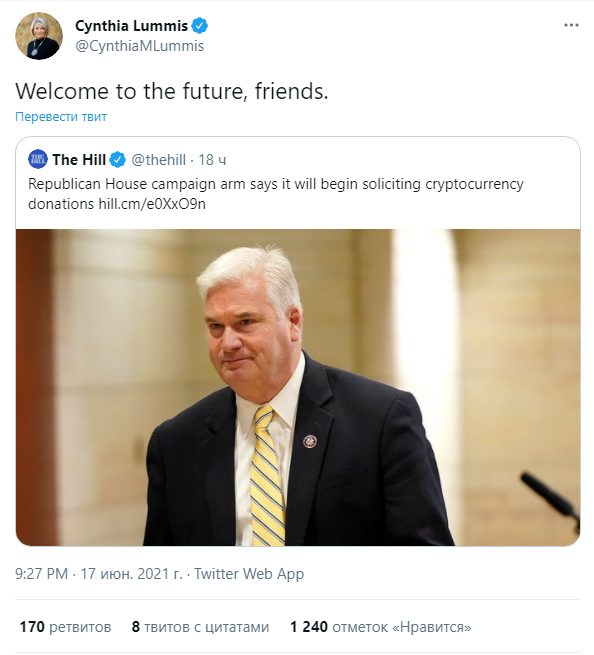This screenshot has height=655, width=594.
Task: Open the three-dot tweet options menu
Action: [571, 25]
